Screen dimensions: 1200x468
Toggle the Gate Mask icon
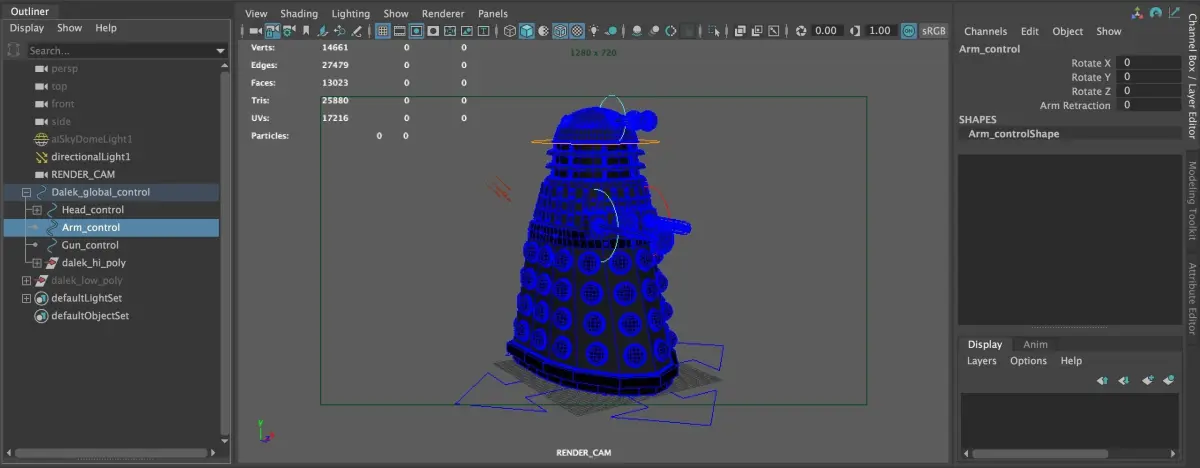(x=433, y=31)
